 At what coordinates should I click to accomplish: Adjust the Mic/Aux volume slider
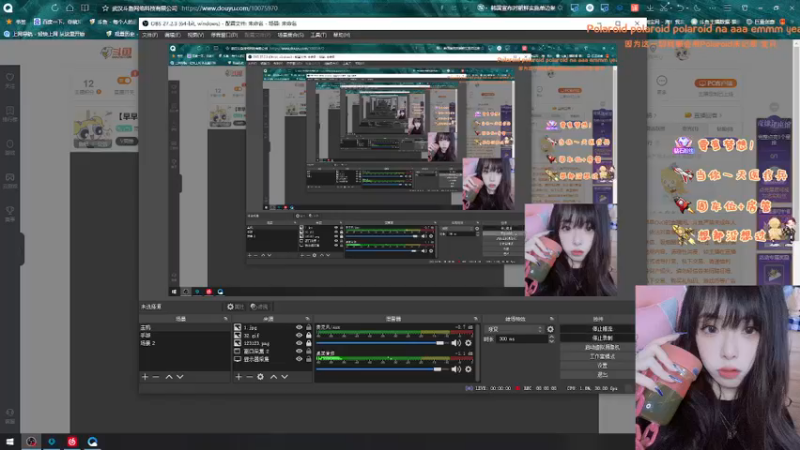[x=381, y=343]
